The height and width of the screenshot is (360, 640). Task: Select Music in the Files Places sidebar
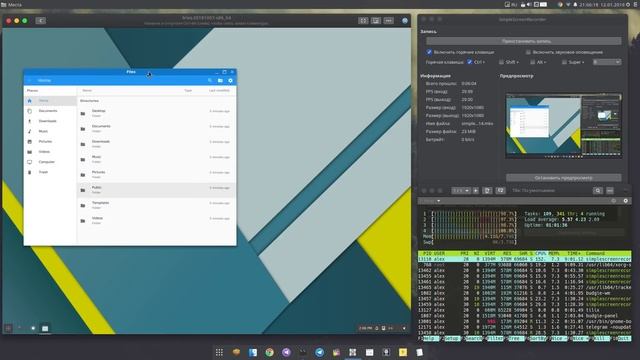click(x=50, y=131)
